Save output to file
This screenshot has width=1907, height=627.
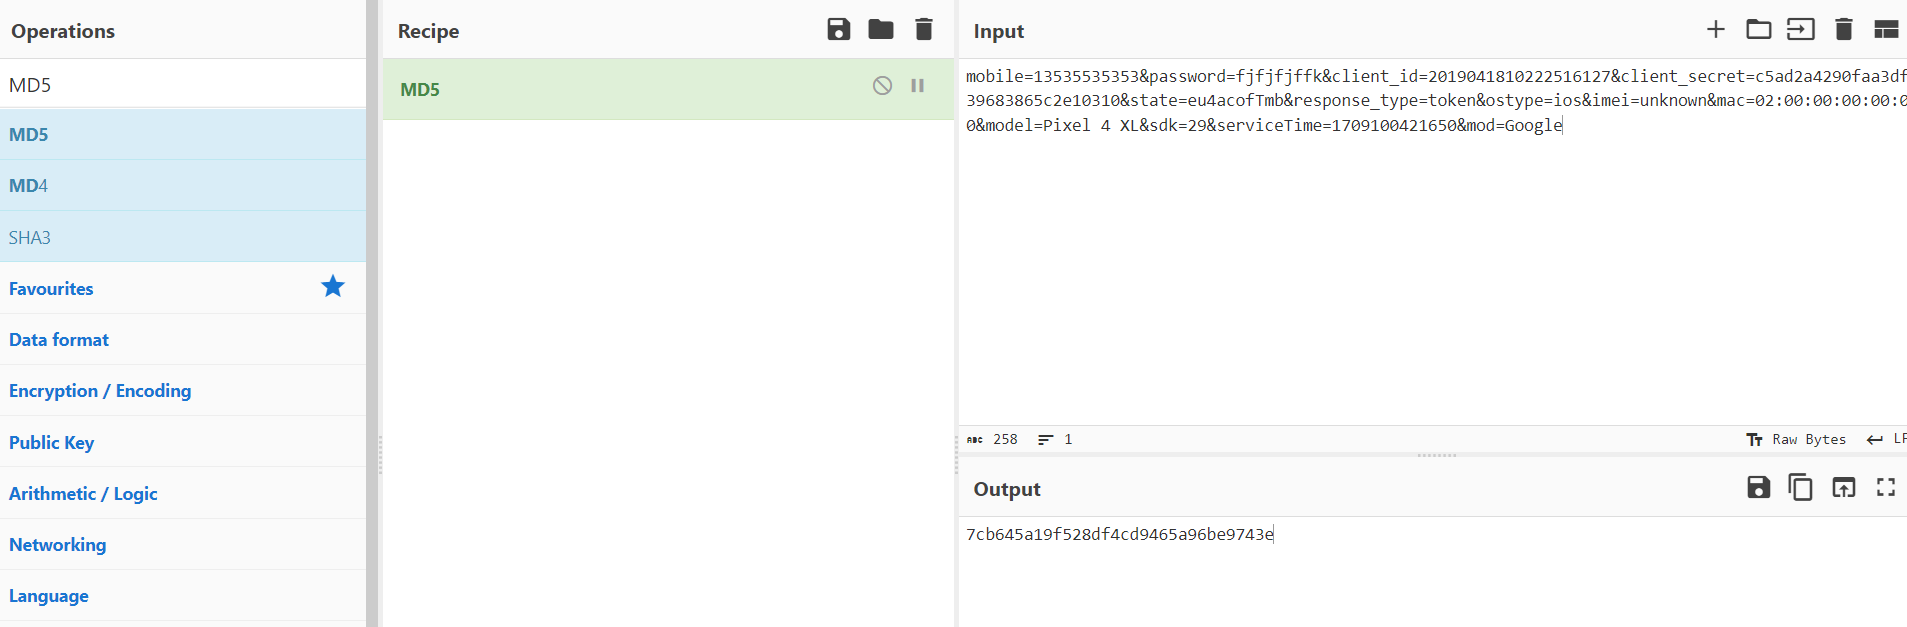coord(1758,488)
